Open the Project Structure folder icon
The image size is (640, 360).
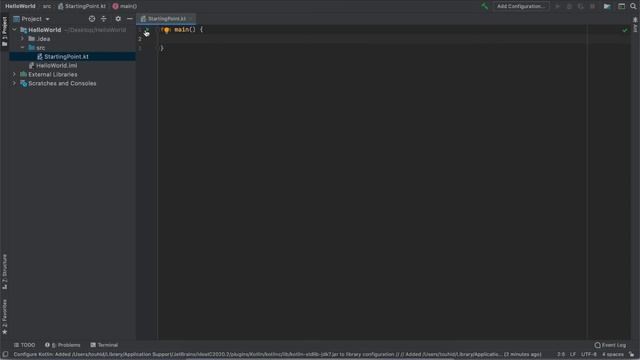coord(607,6)
